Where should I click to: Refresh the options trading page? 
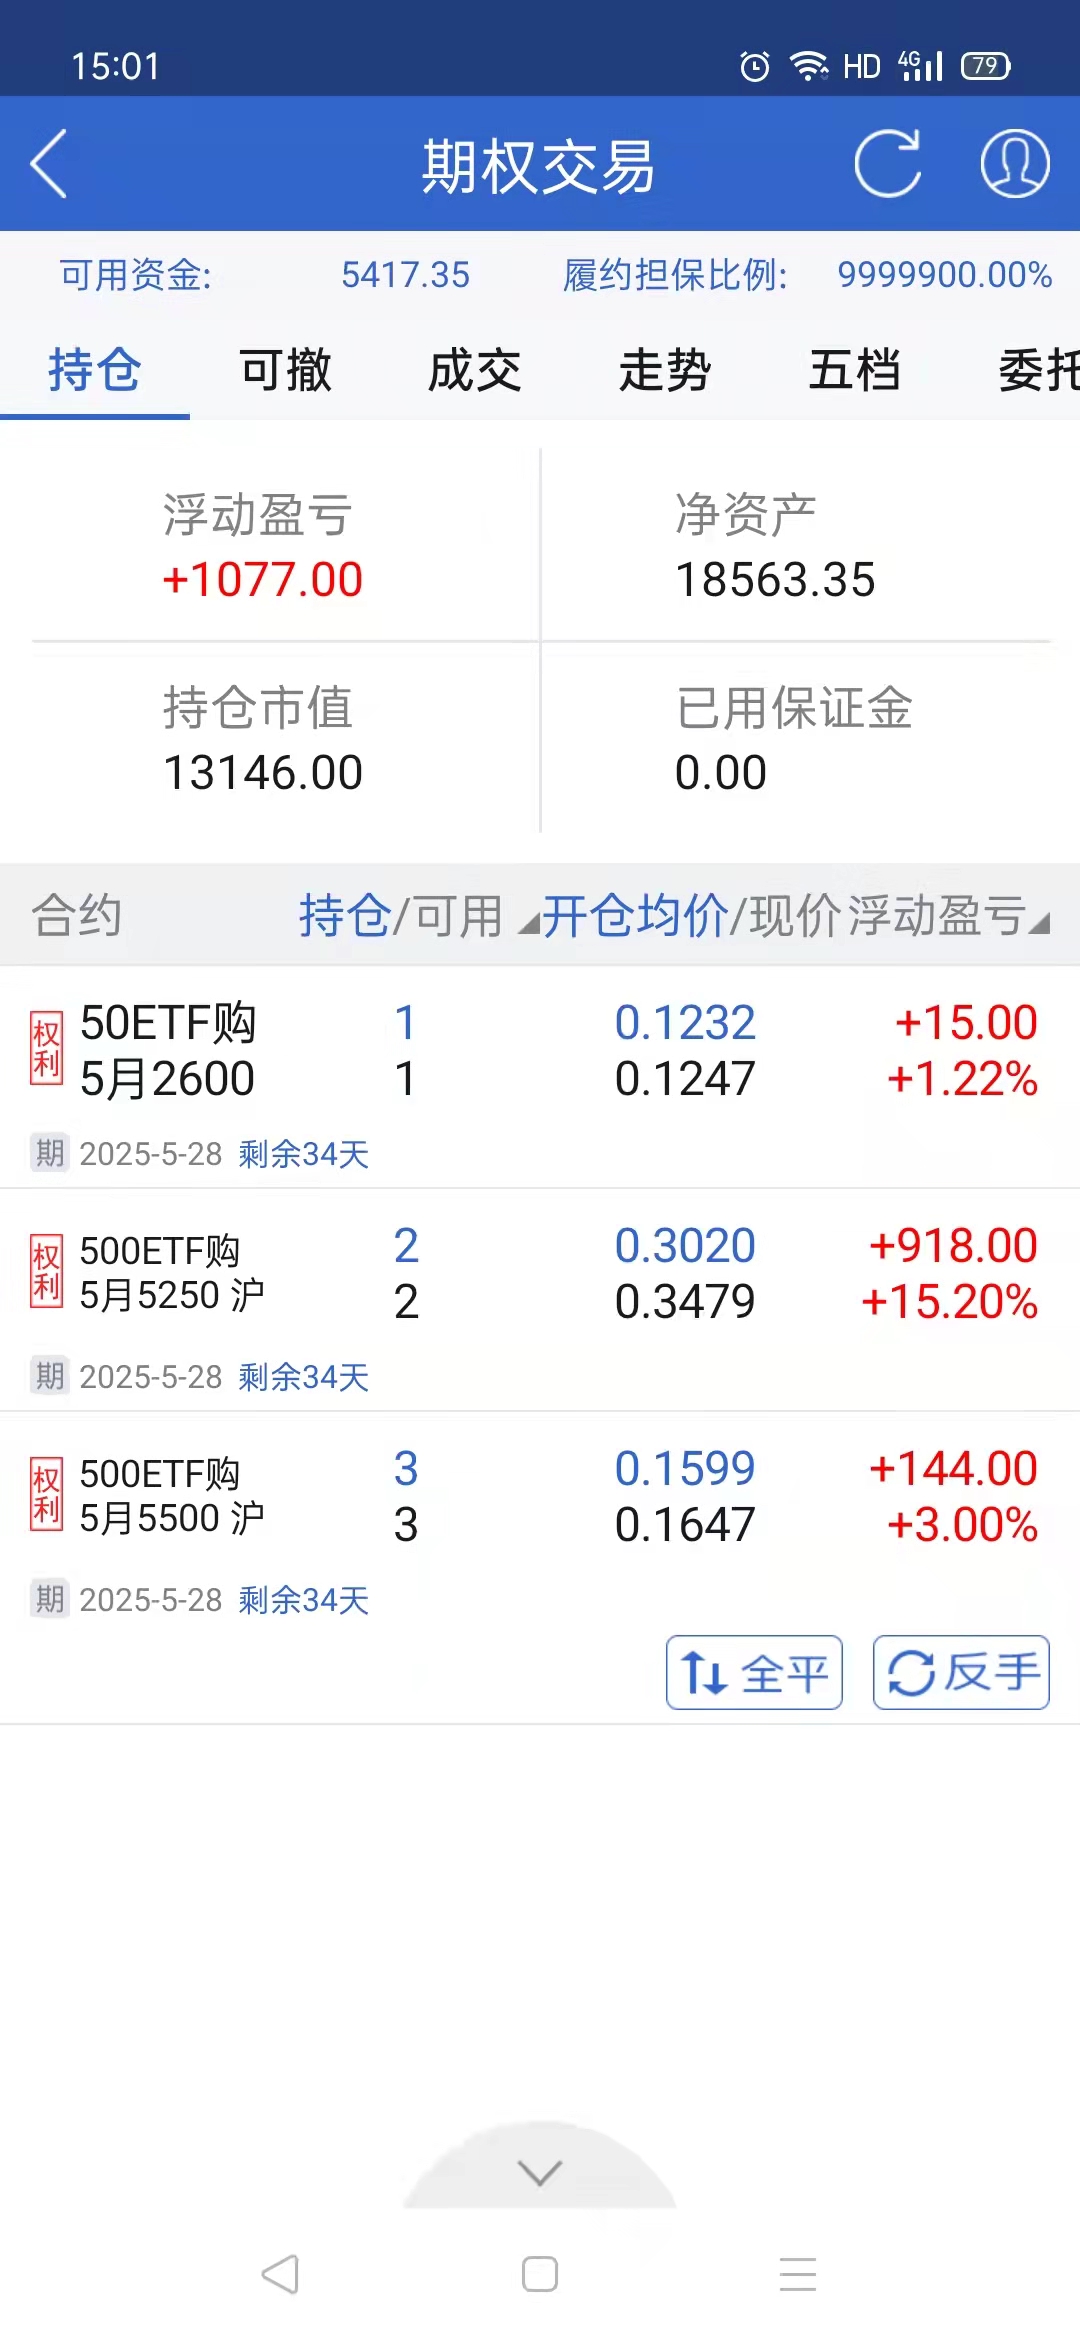(888, 164)
